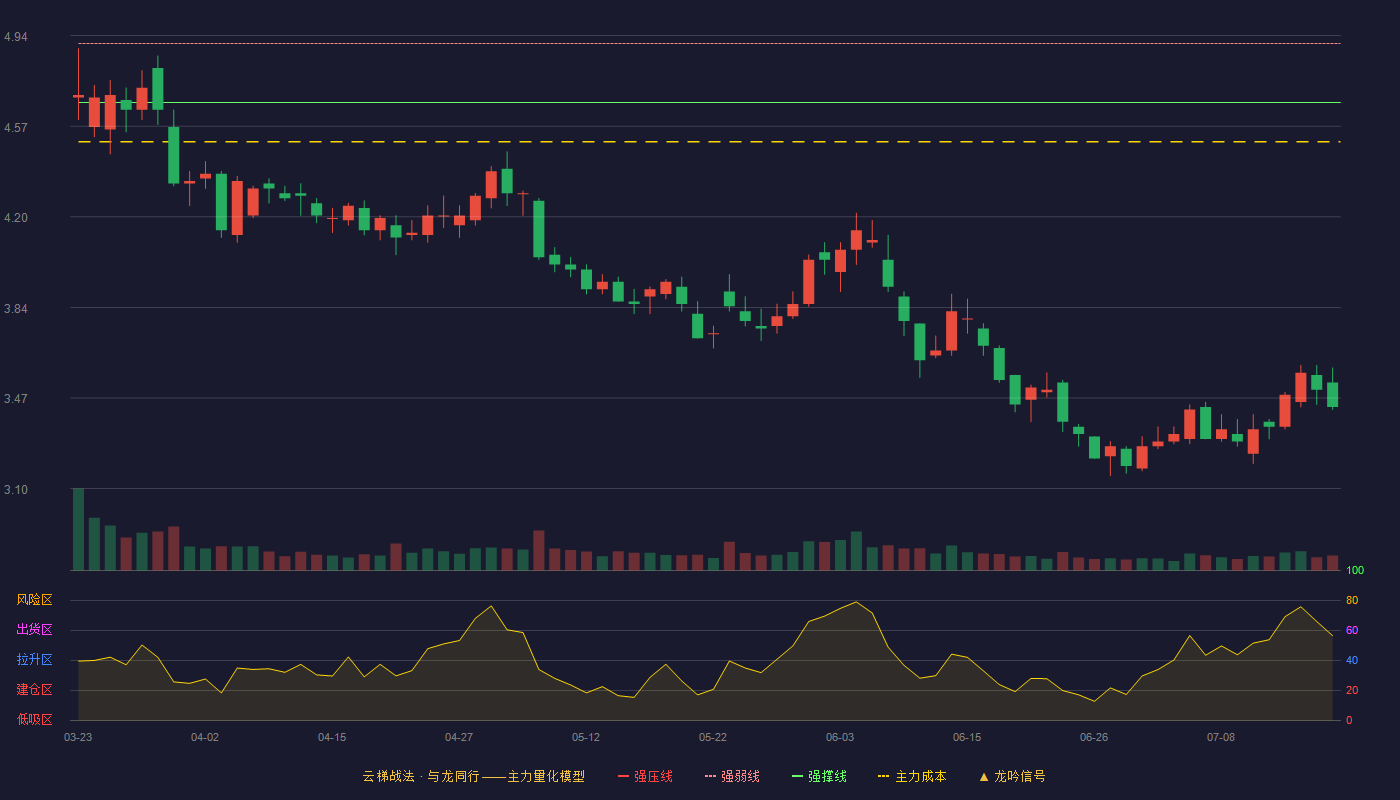Click the tallest volume bar at 03-23
This screenshot has height=800, width=1400.
(x=78, y=529)
